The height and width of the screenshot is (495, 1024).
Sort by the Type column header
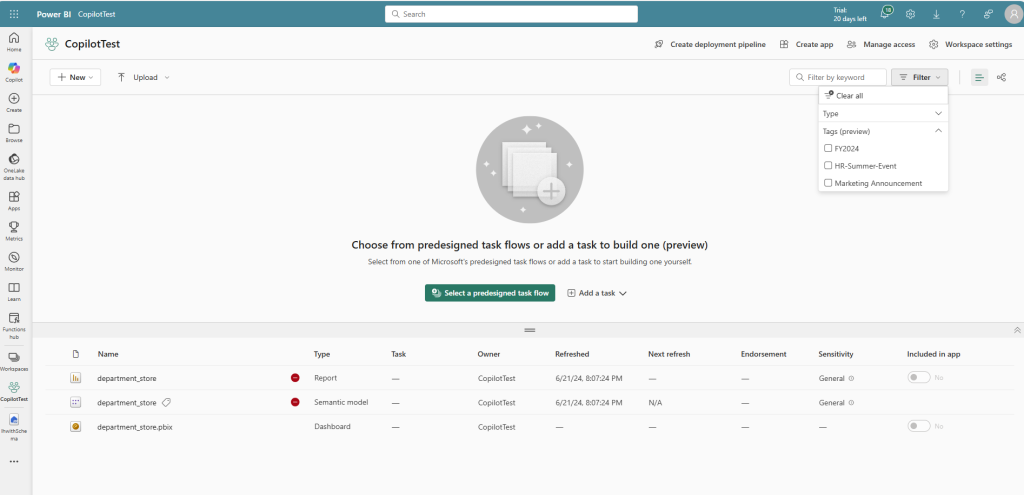[322, 354]
